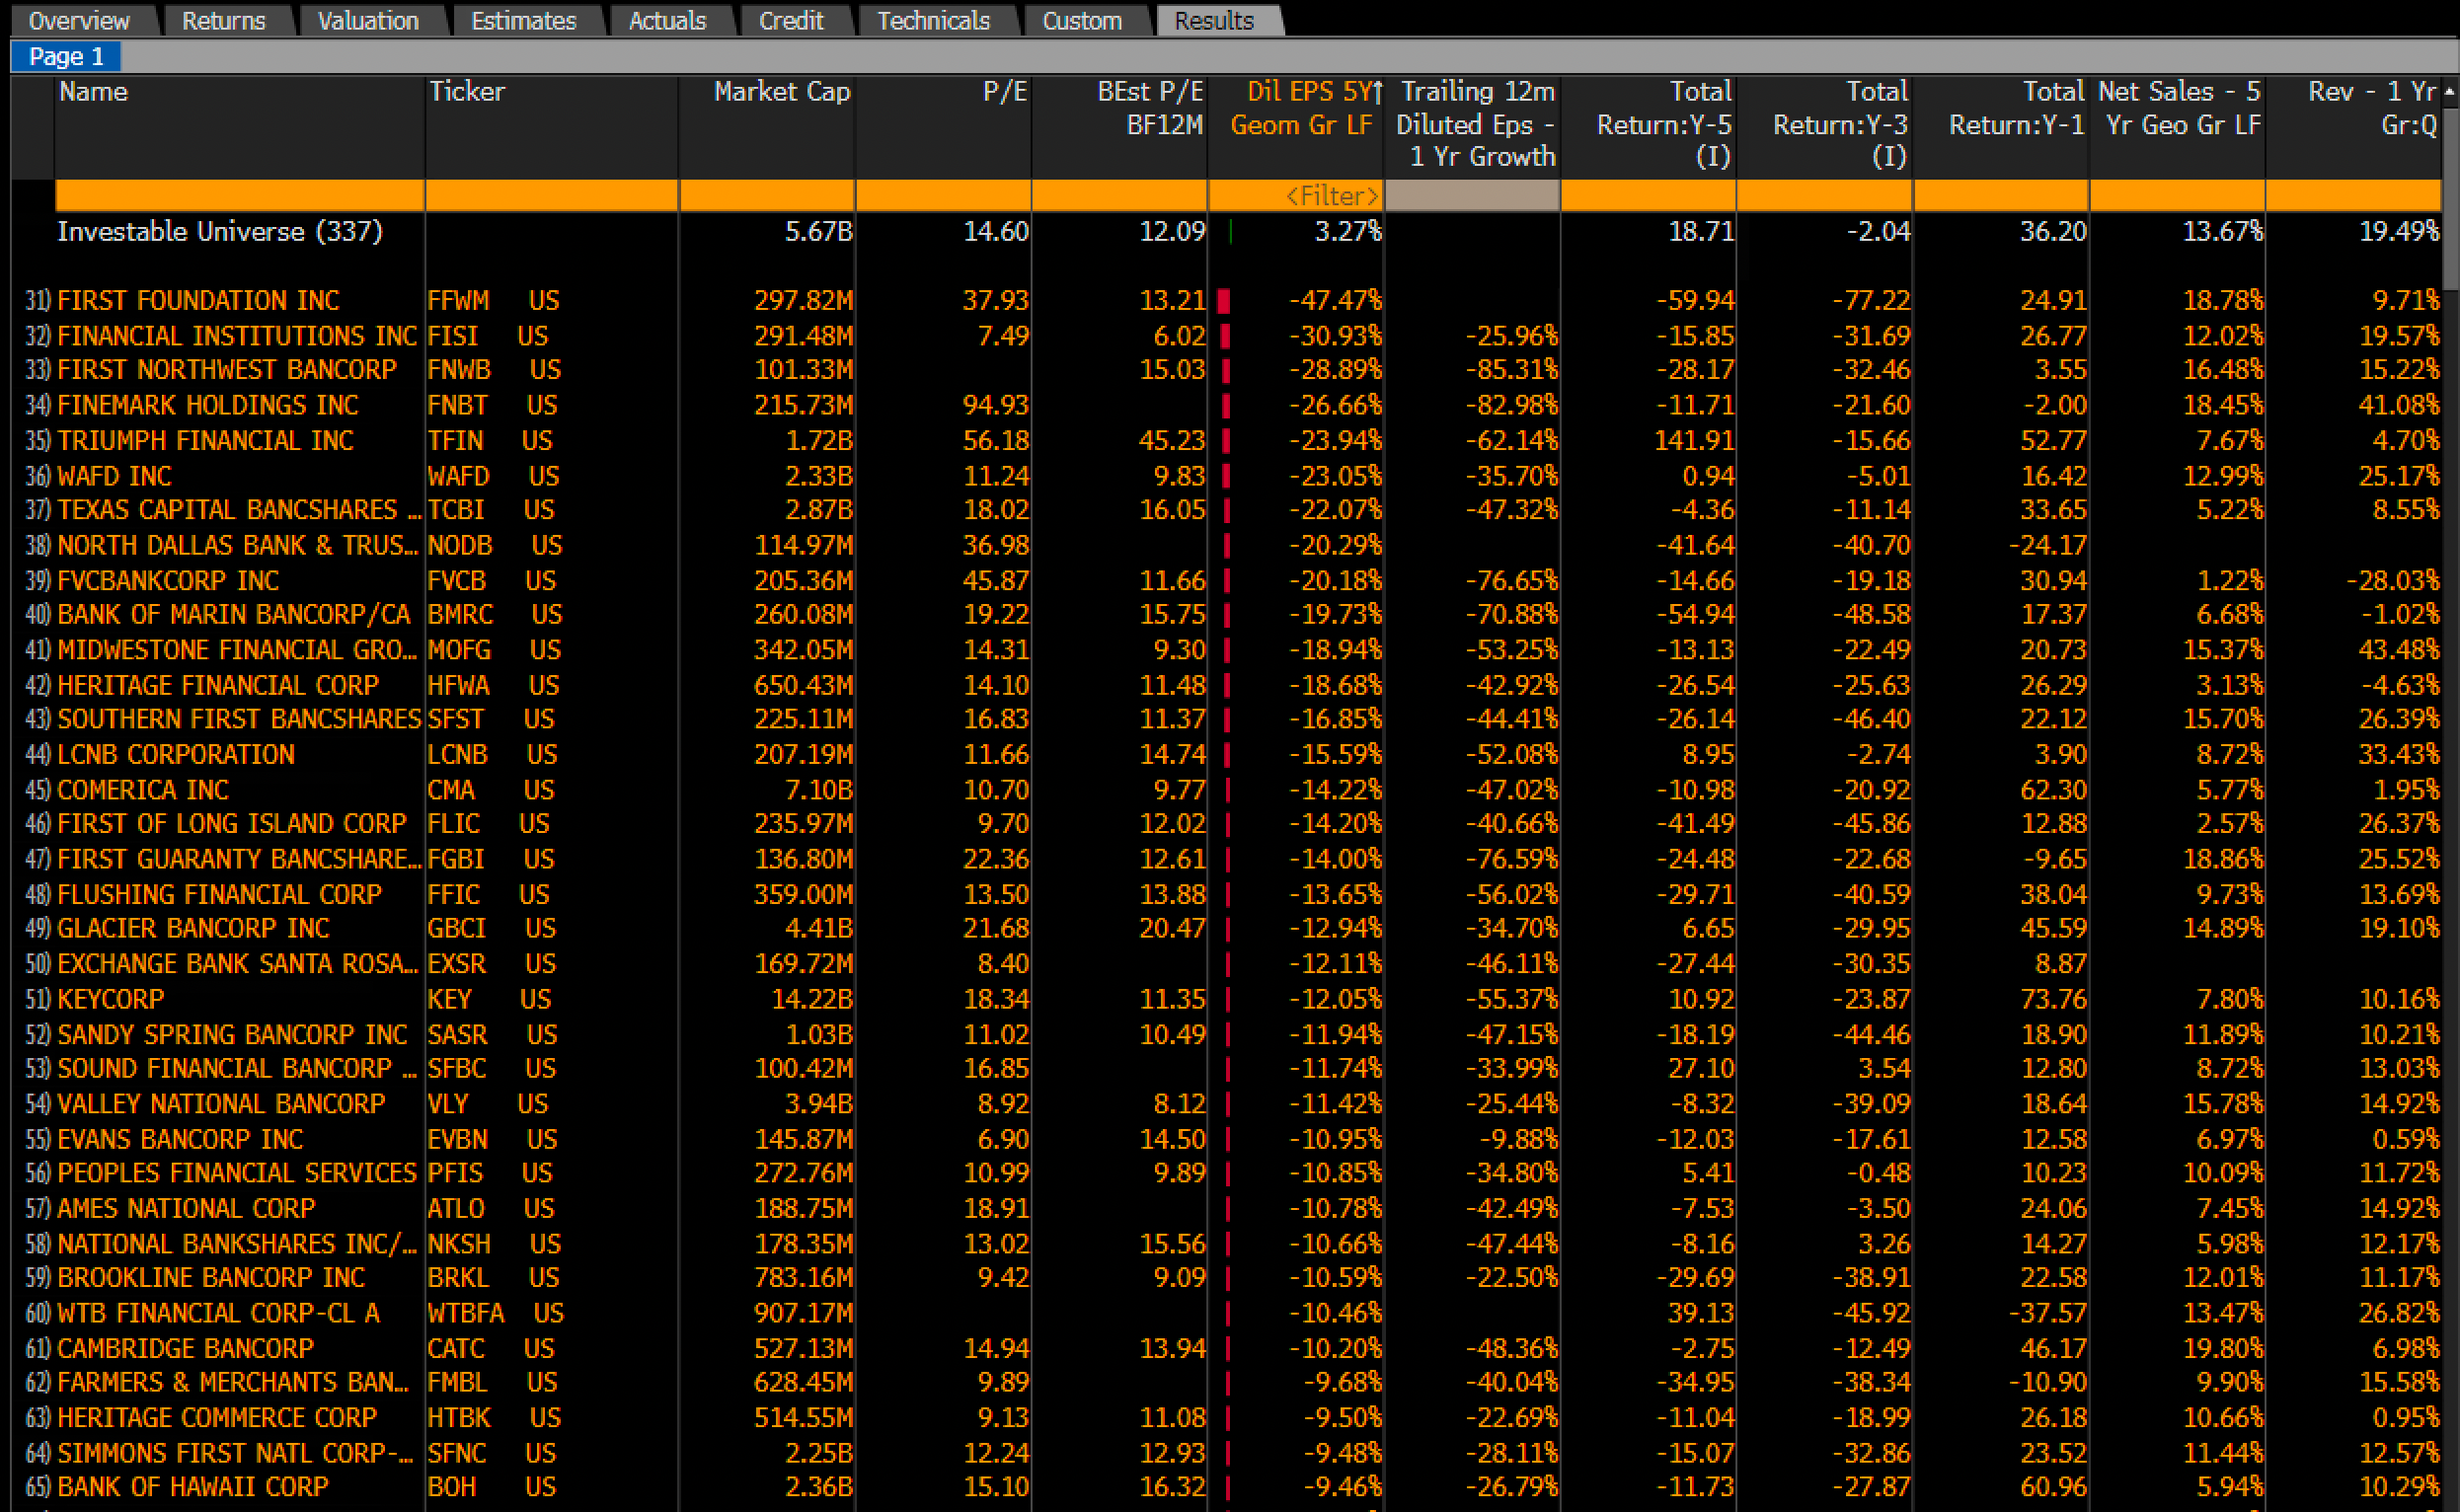Select the Results tab
Image resolution: width=2460 pixels, height=1512 pixels.
click(x=1214, y=20)
